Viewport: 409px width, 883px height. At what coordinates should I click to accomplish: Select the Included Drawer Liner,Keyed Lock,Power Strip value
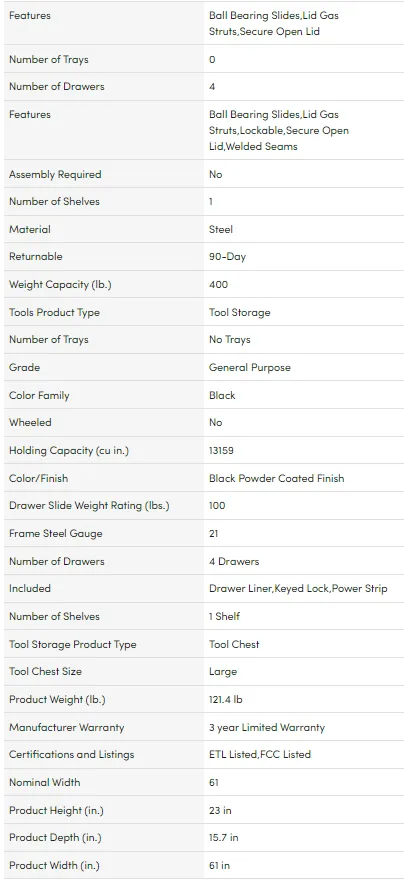point(298,588)
